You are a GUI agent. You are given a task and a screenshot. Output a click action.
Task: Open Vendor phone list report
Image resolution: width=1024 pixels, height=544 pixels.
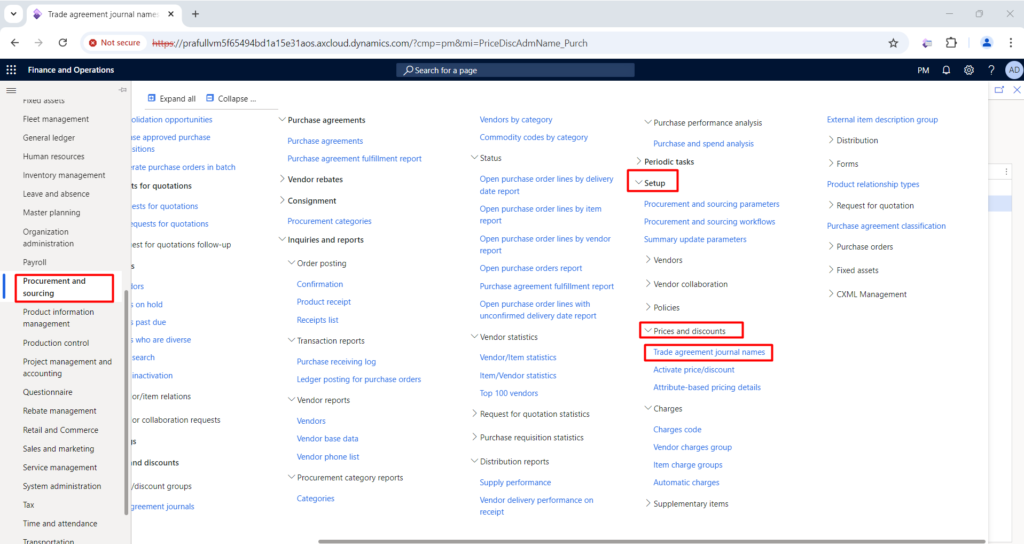pyautogui.click(x=328, y=456)
